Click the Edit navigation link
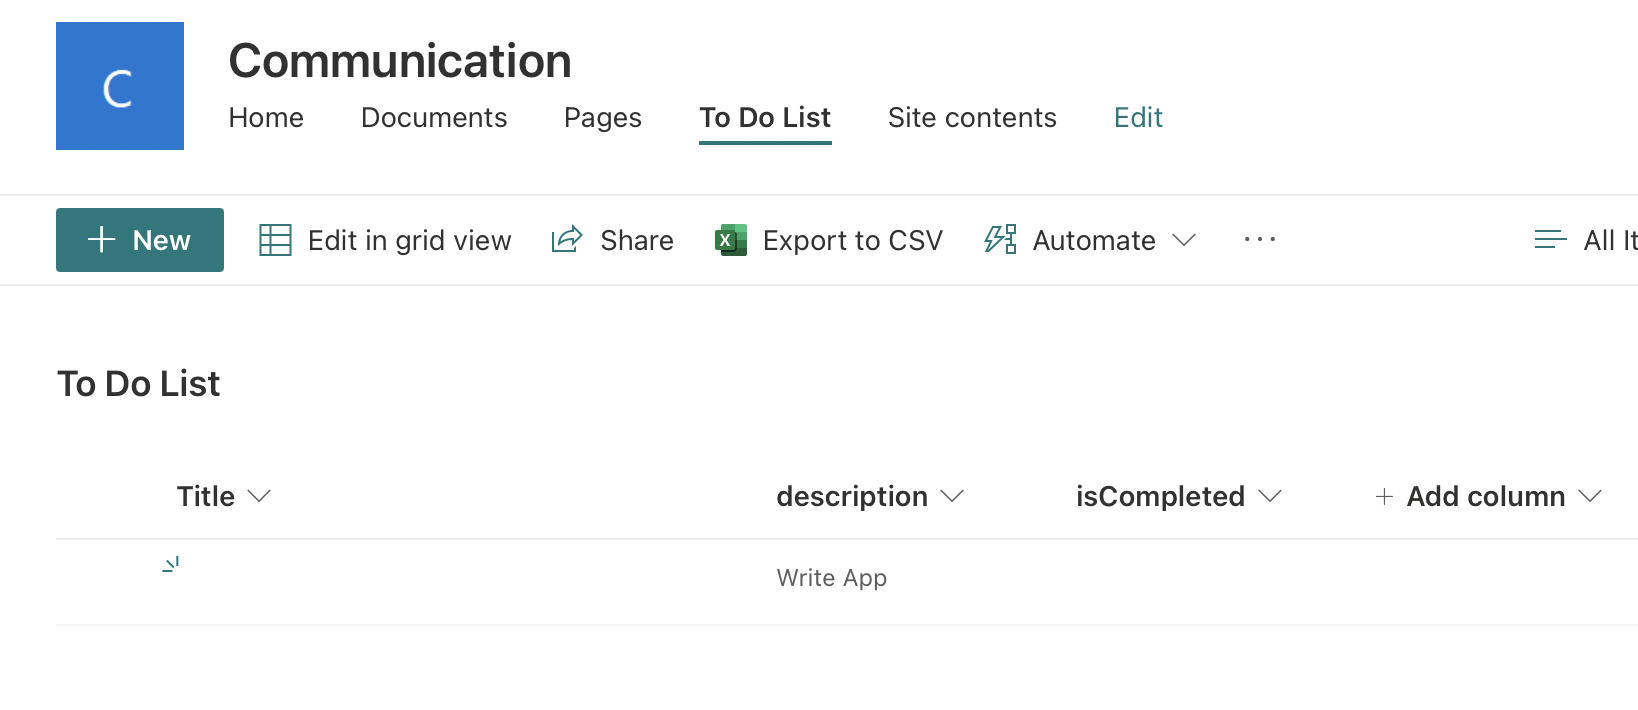The image size is (1638, 710). [x=1138, y=118]
